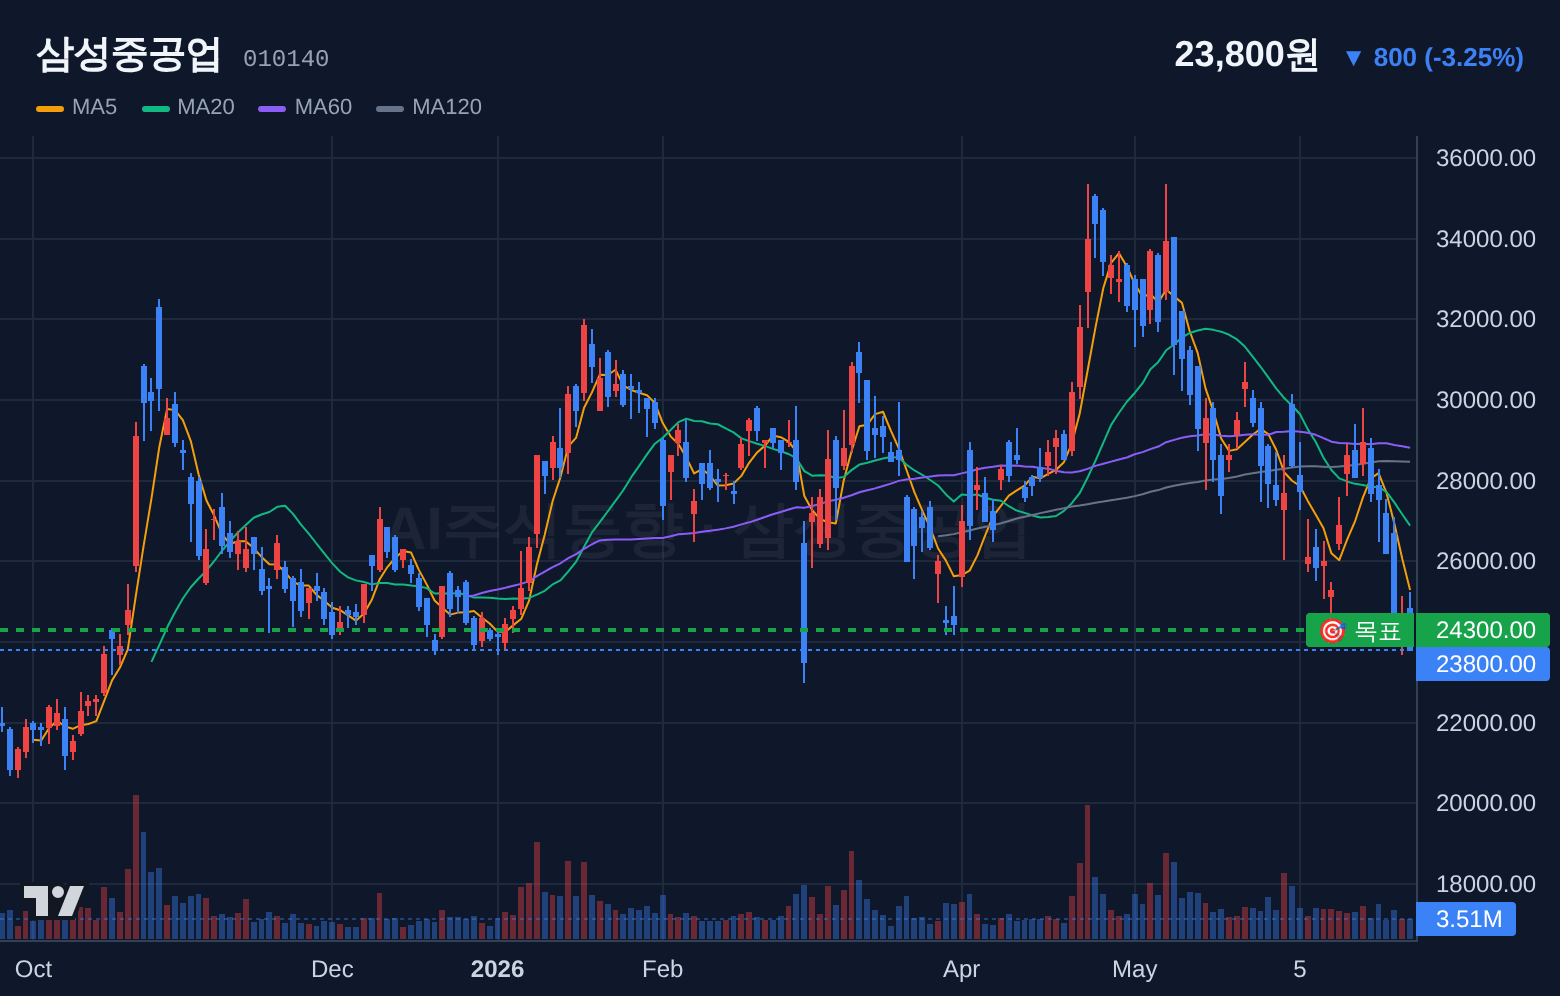Click the 5 date label on time axis
1560x996 pixels.
pyautogui.click(x=1300, y=969)
